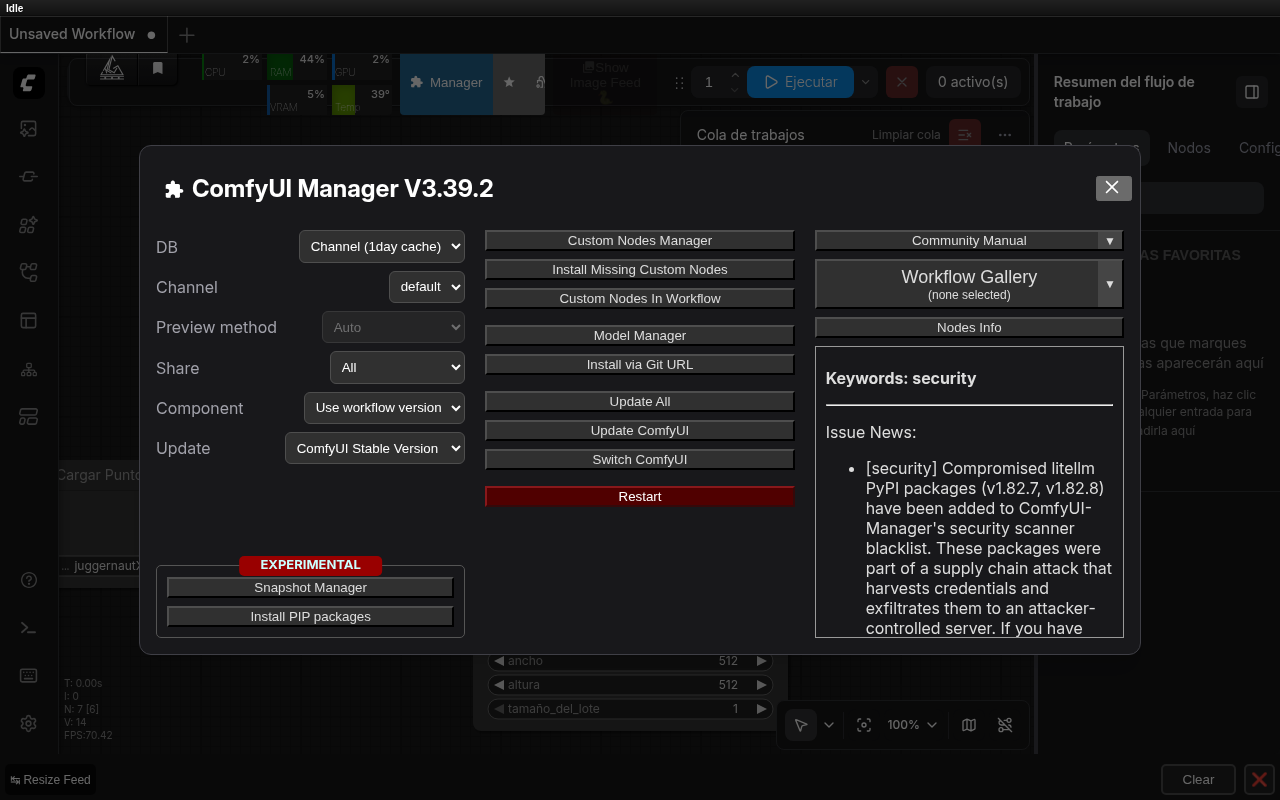Open the Update 'ComfyUI Stable Version' dropdown
Viewport: 1280px width, 800px height.
click(375, 448)
